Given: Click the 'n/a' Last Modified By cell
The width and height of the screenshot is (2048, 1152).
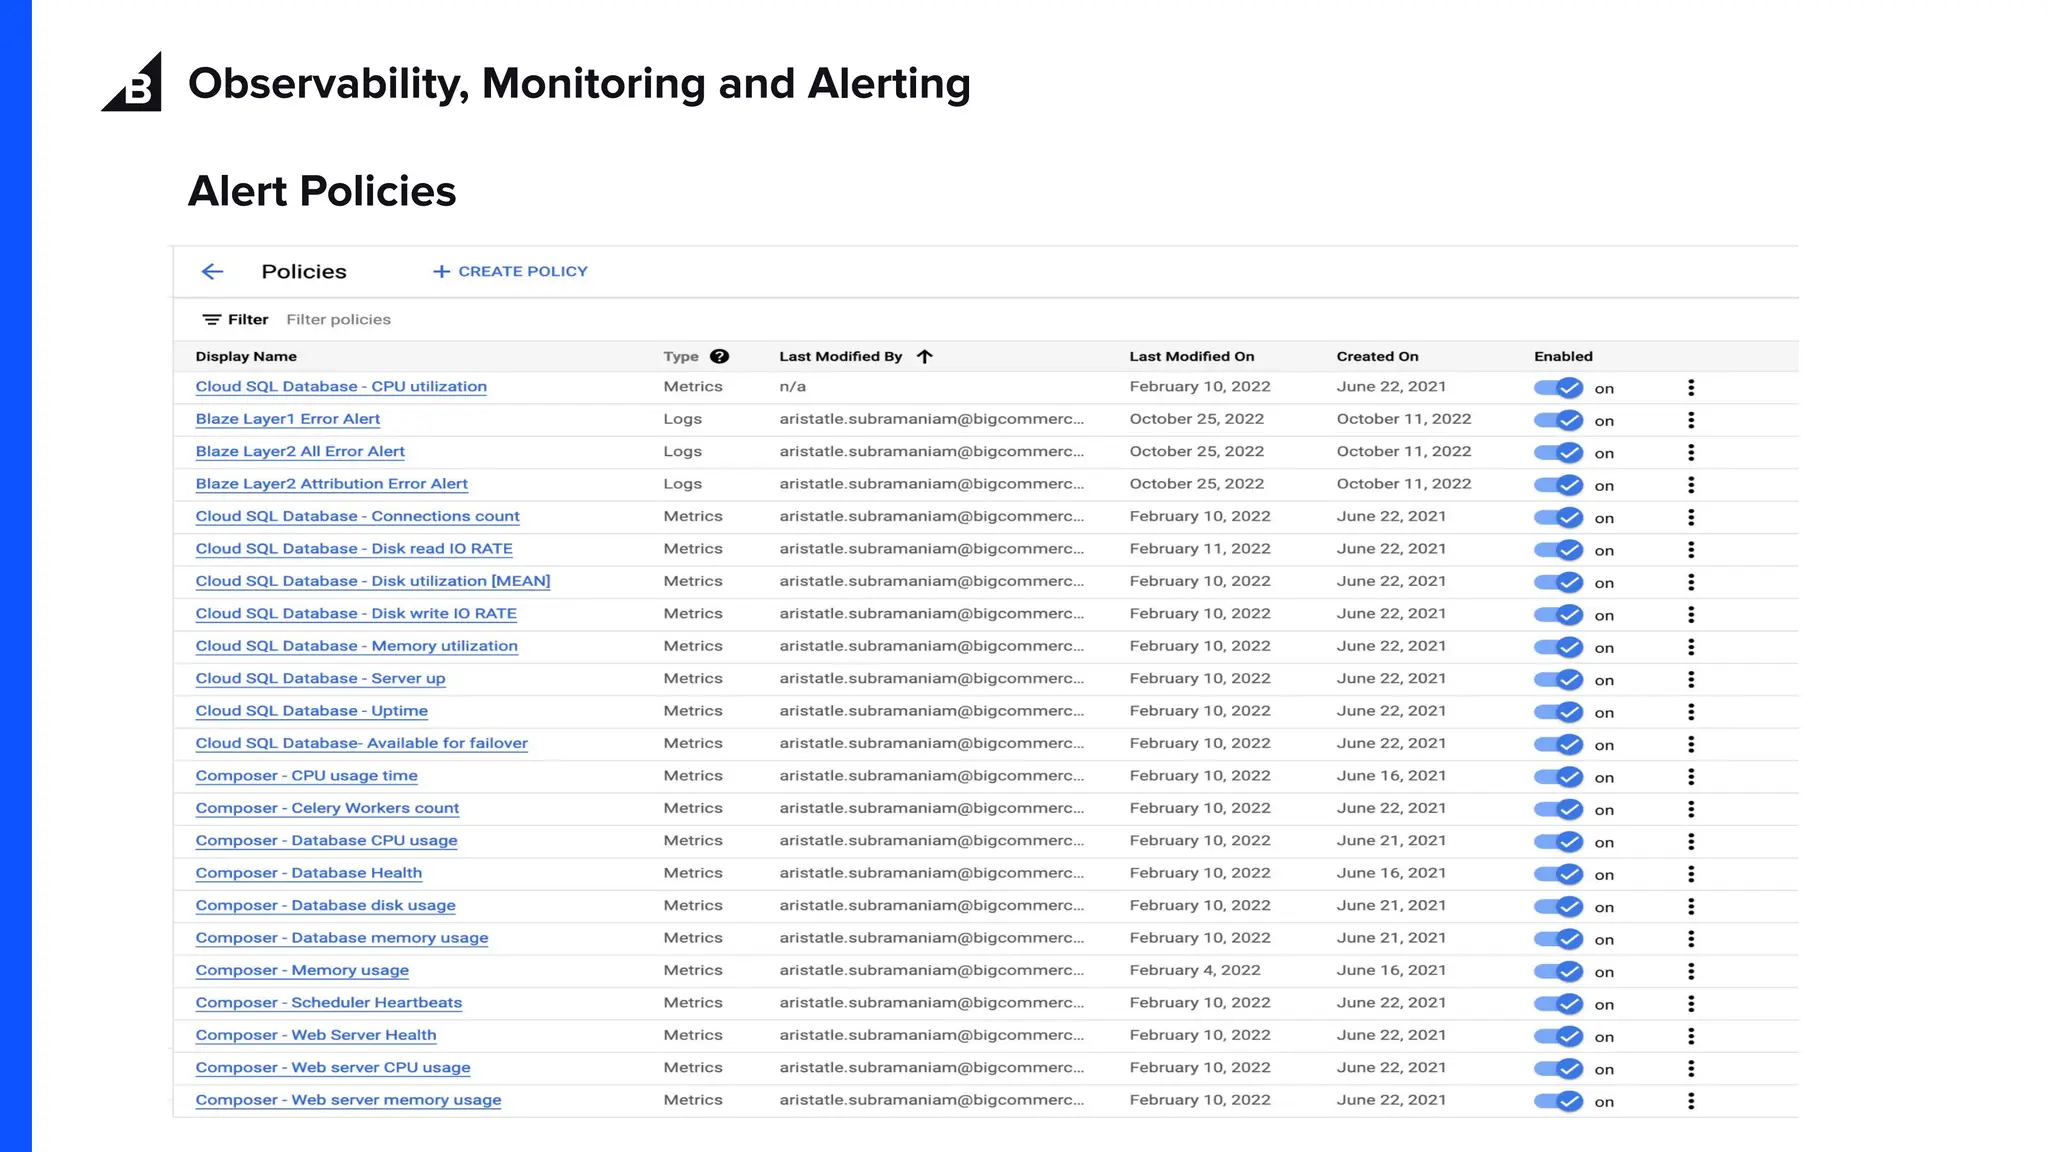Looking at the screenshot, I should point(793,387).
